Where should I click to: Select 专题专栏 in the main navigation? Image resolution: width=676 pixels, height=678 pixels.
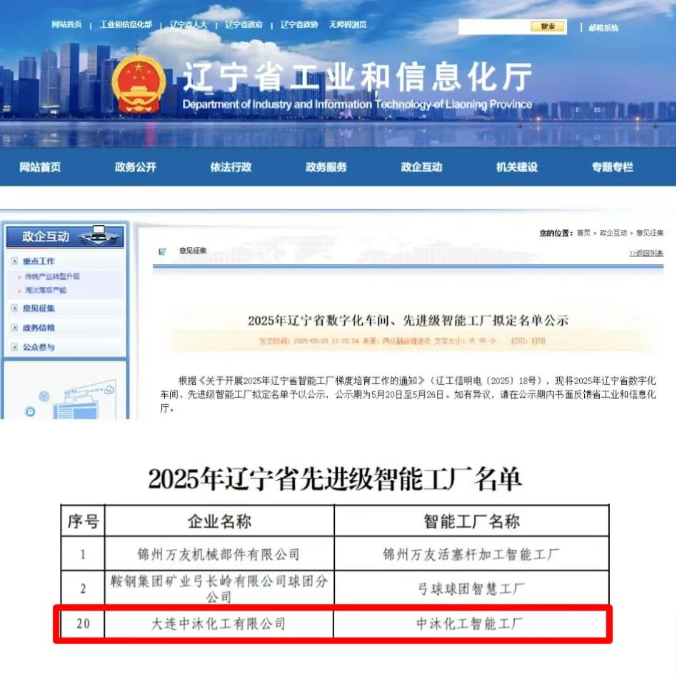[612, 167]
